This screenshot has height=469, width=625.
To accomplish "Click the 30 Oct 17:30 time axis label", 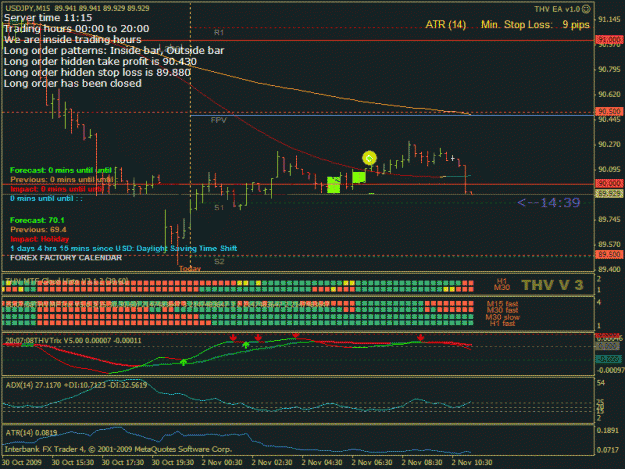I will click(x=123, y=462).
